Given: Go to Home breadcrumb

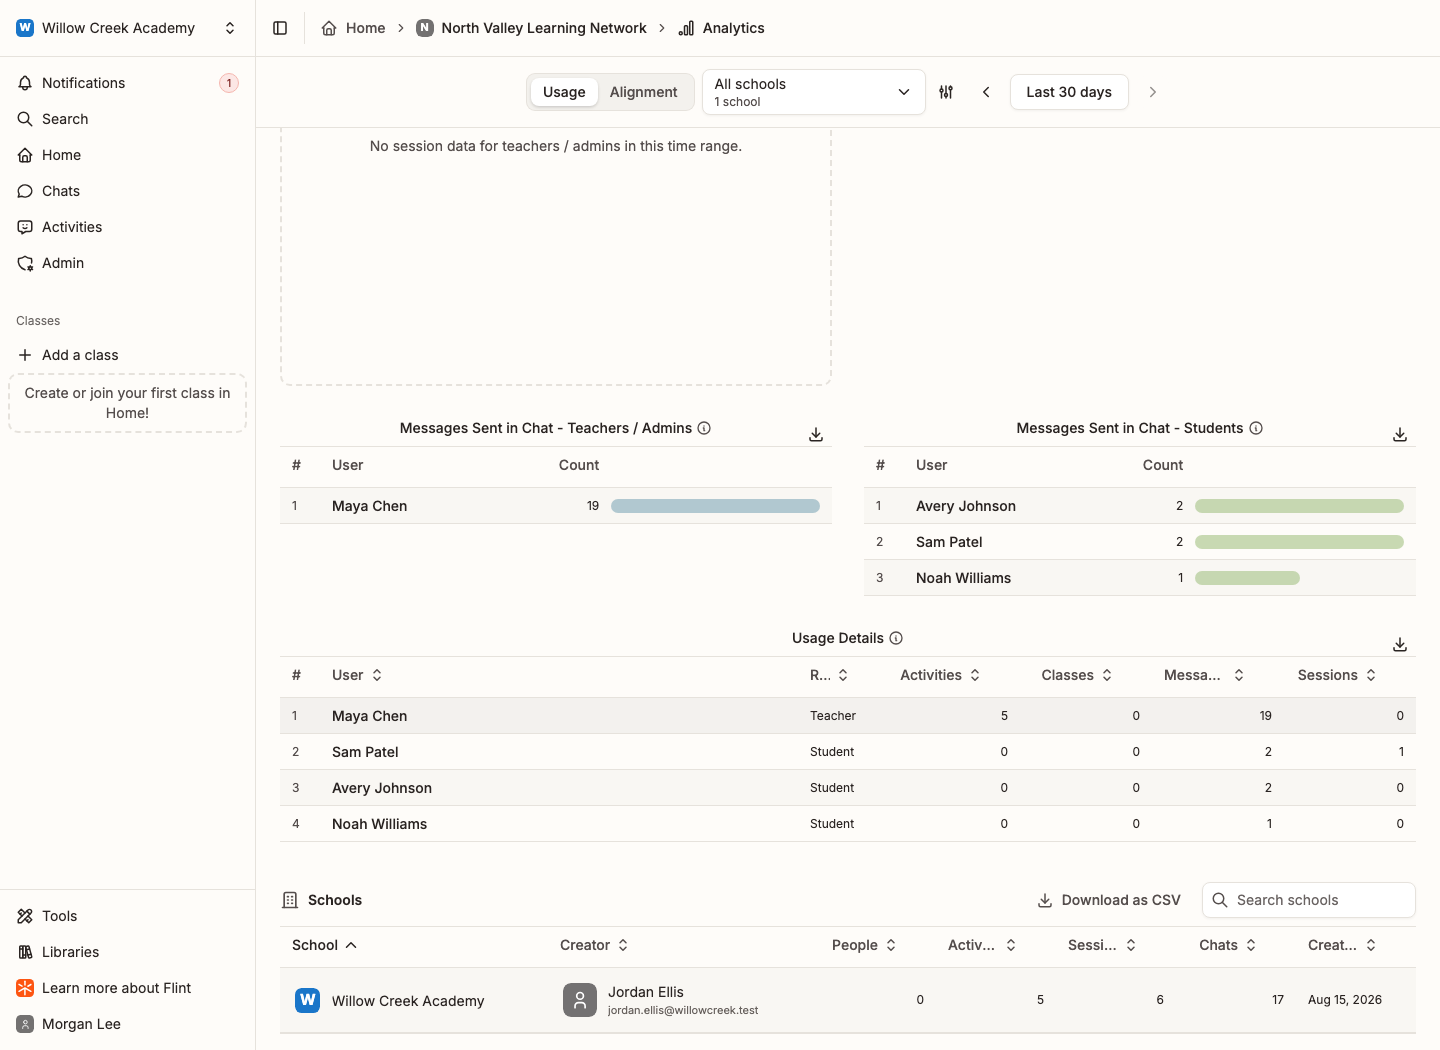Looking at the screenshot, I should [x=353, y=28].
